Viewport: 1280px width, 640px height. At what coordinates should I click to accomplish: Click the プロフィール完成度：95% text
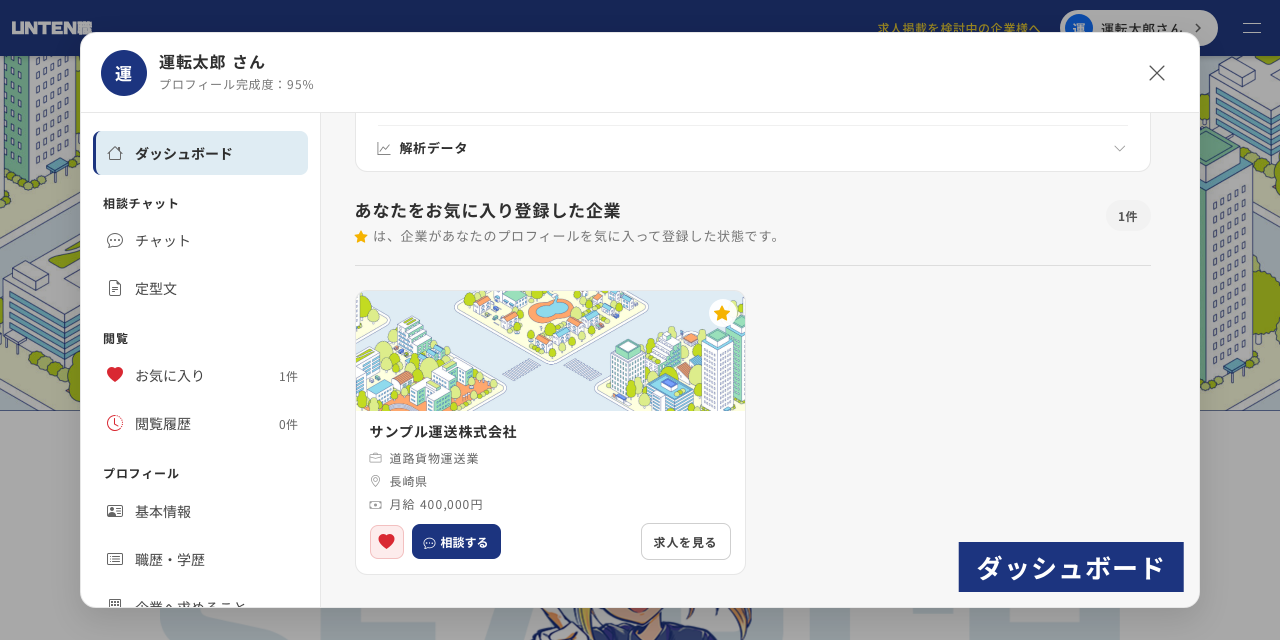236,84
